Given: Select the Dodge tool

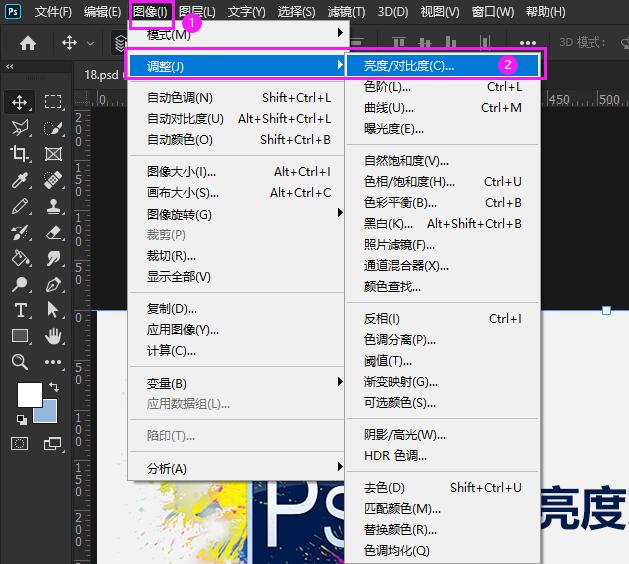Looking at the screenshot, I should pos(19,284).
